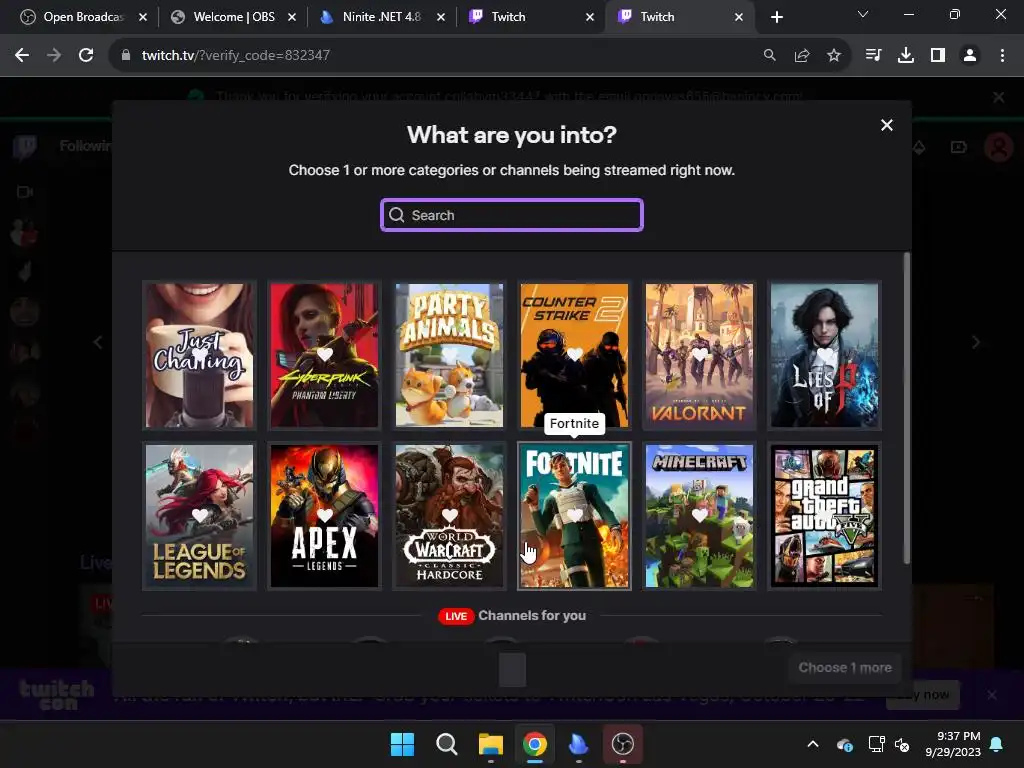1024x768 pixels.
Task: Pick the Party Animals category card
Action: 449,355
